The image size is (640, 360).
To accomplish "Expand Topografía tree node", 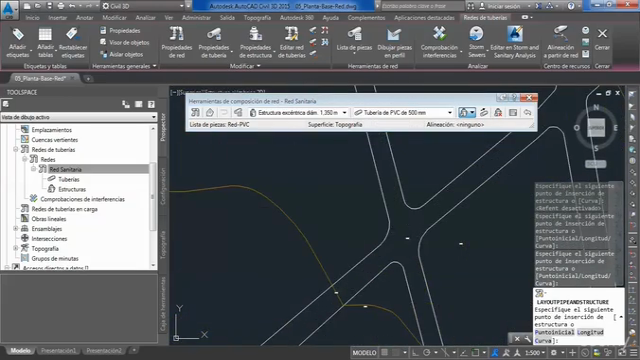I will coord(16,248).
